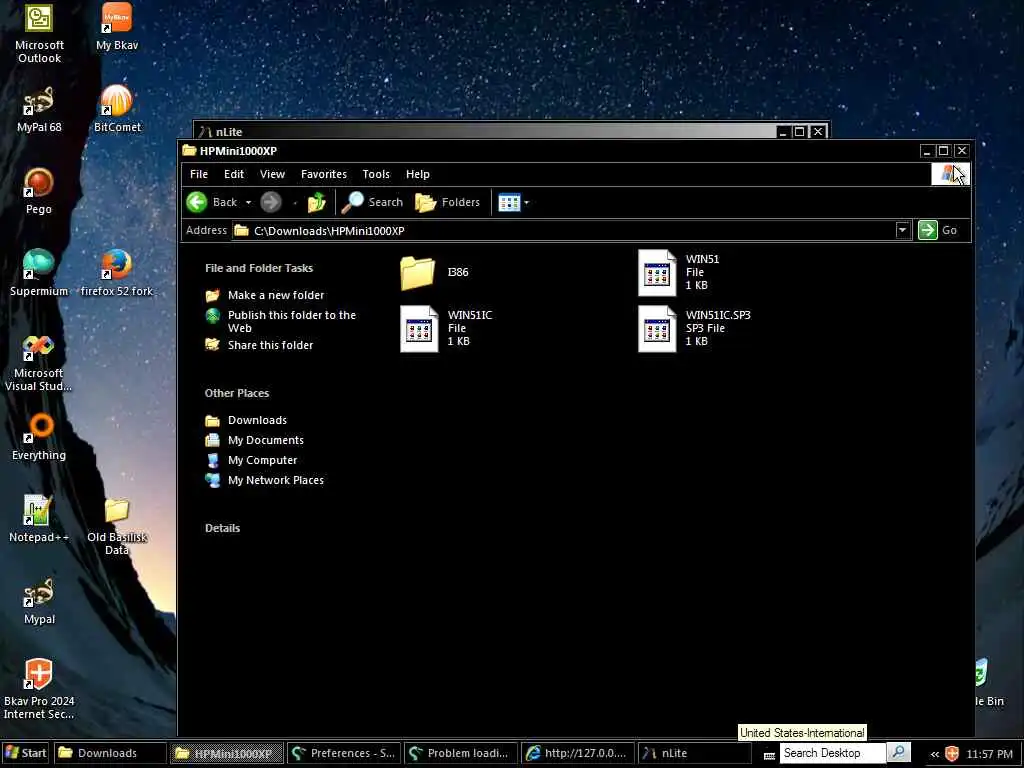Click Bkav shield tray icon
Image resolution: width=1024 pixels, height=768 pixels.
pos(952,754)
